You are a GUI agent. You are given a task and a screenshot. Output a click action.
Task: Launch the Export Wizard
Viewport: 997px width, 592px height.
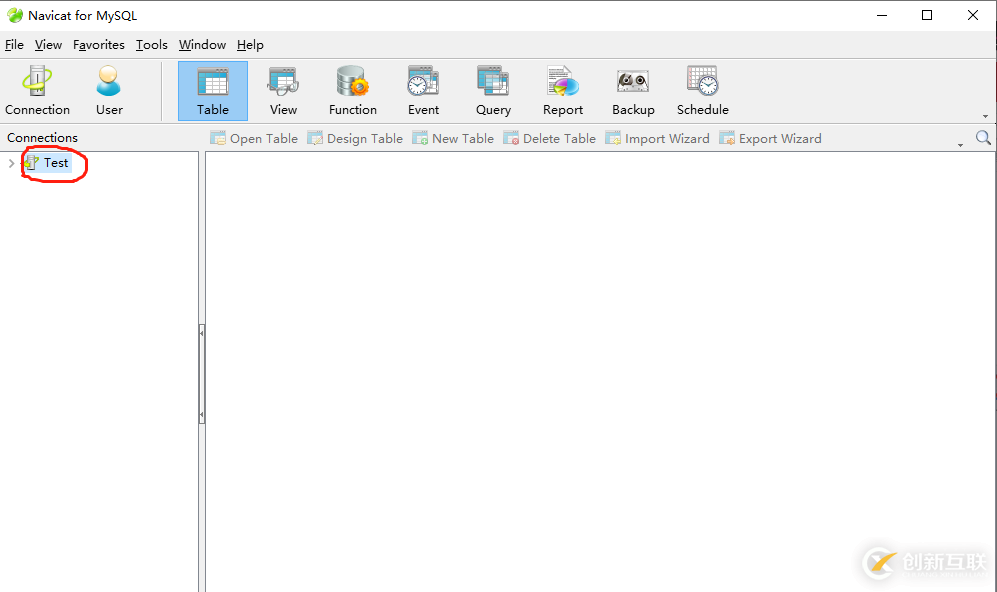770,139
